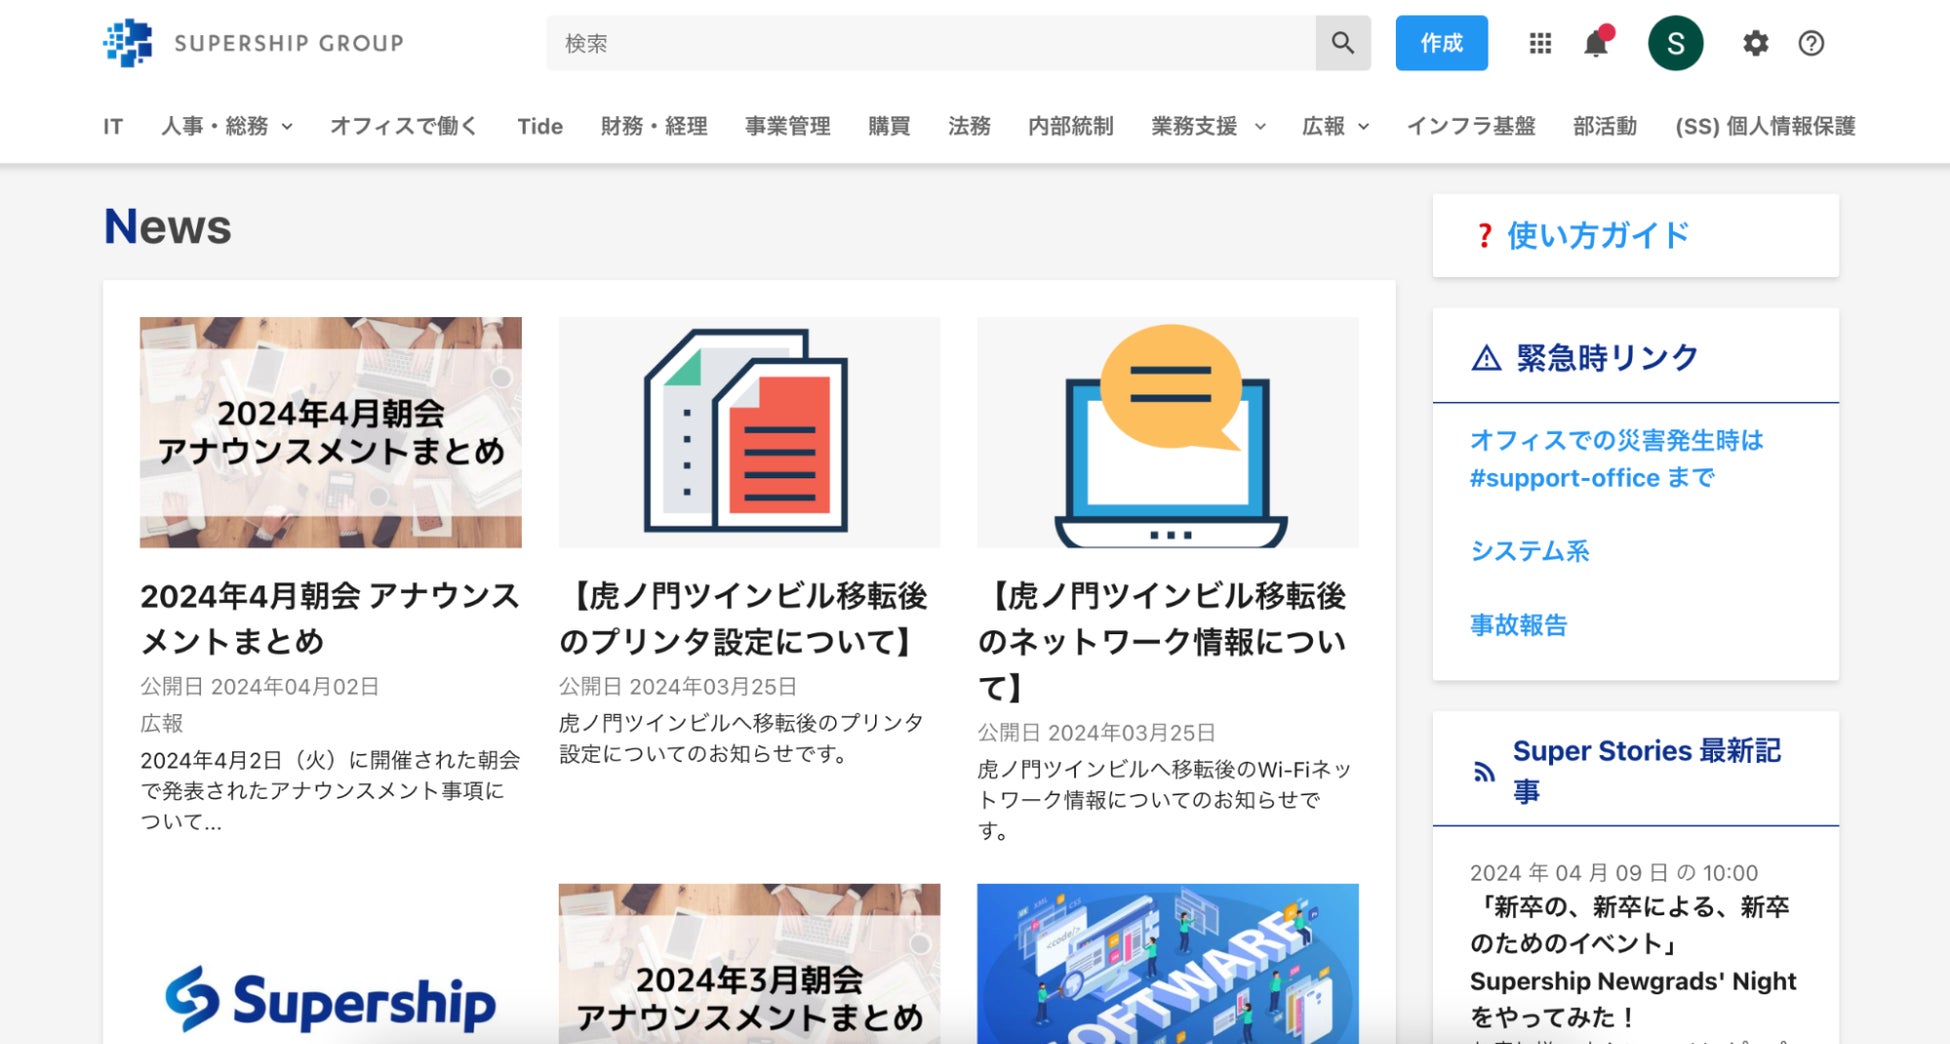Click the Supership Group logo

[x=253, y=43]
